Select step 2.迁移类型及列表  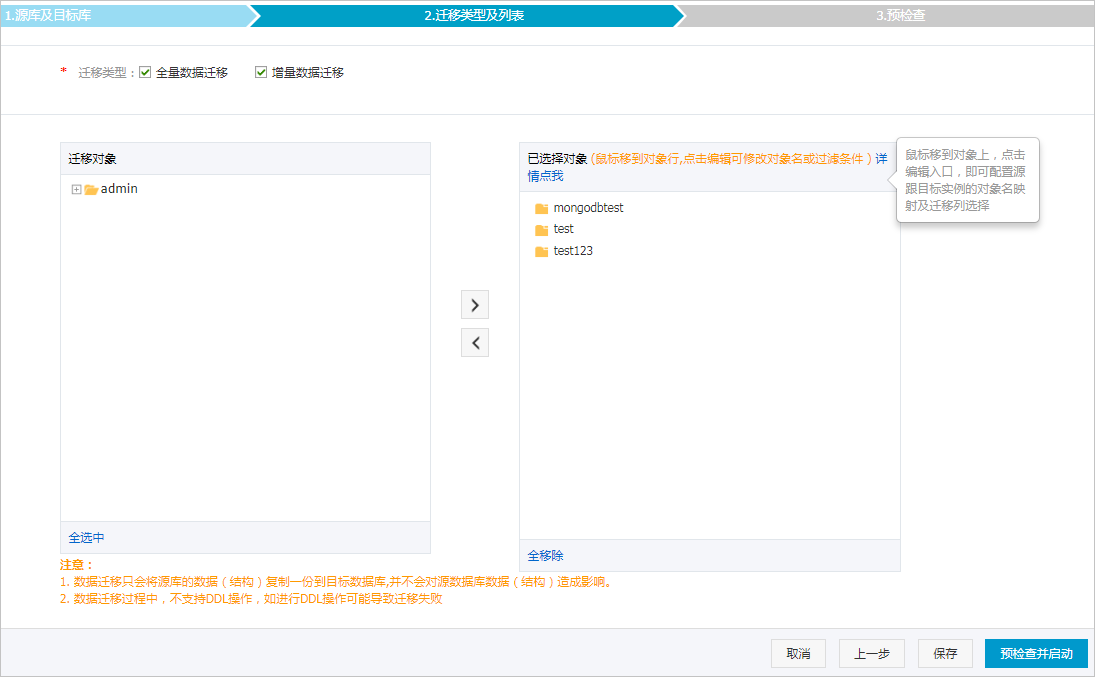[x=474, y=15]
